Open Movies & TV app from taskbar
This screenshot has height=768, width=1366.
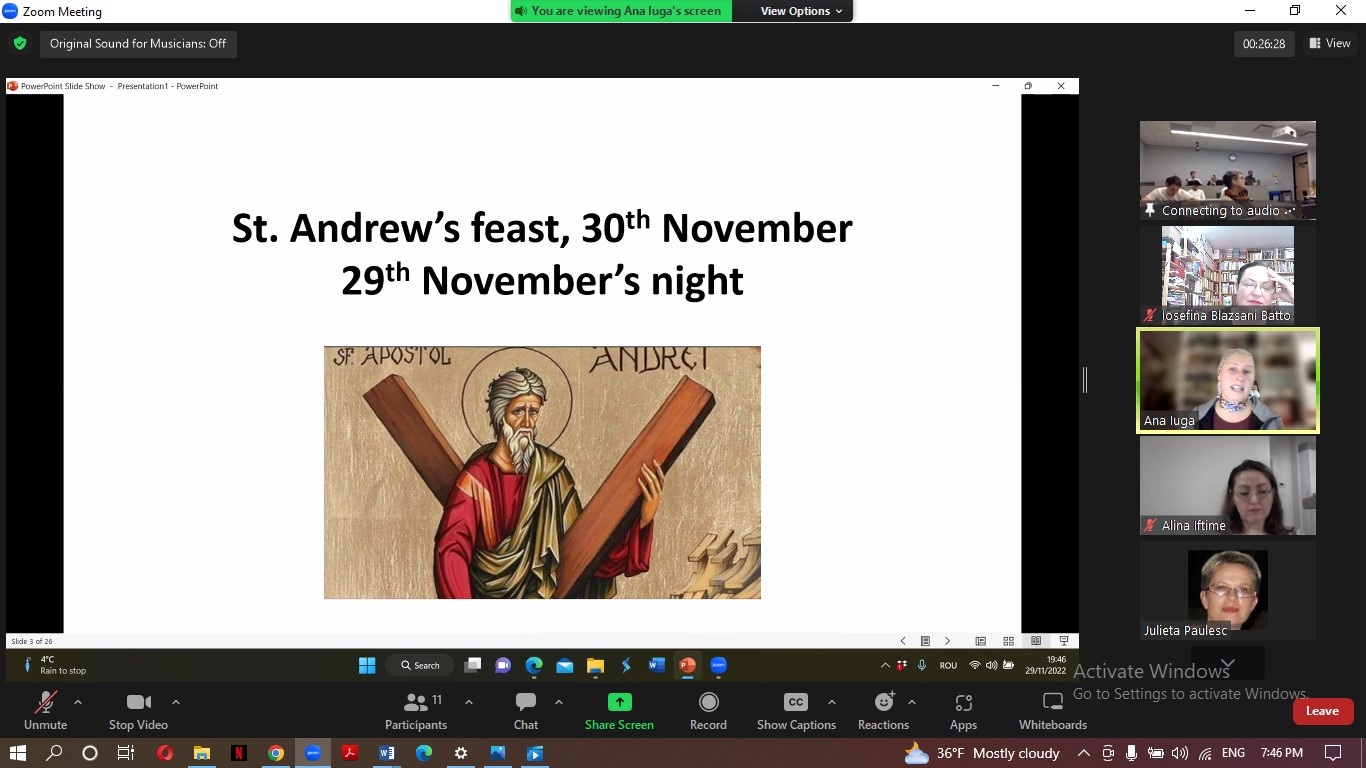[x=535, y=753]
